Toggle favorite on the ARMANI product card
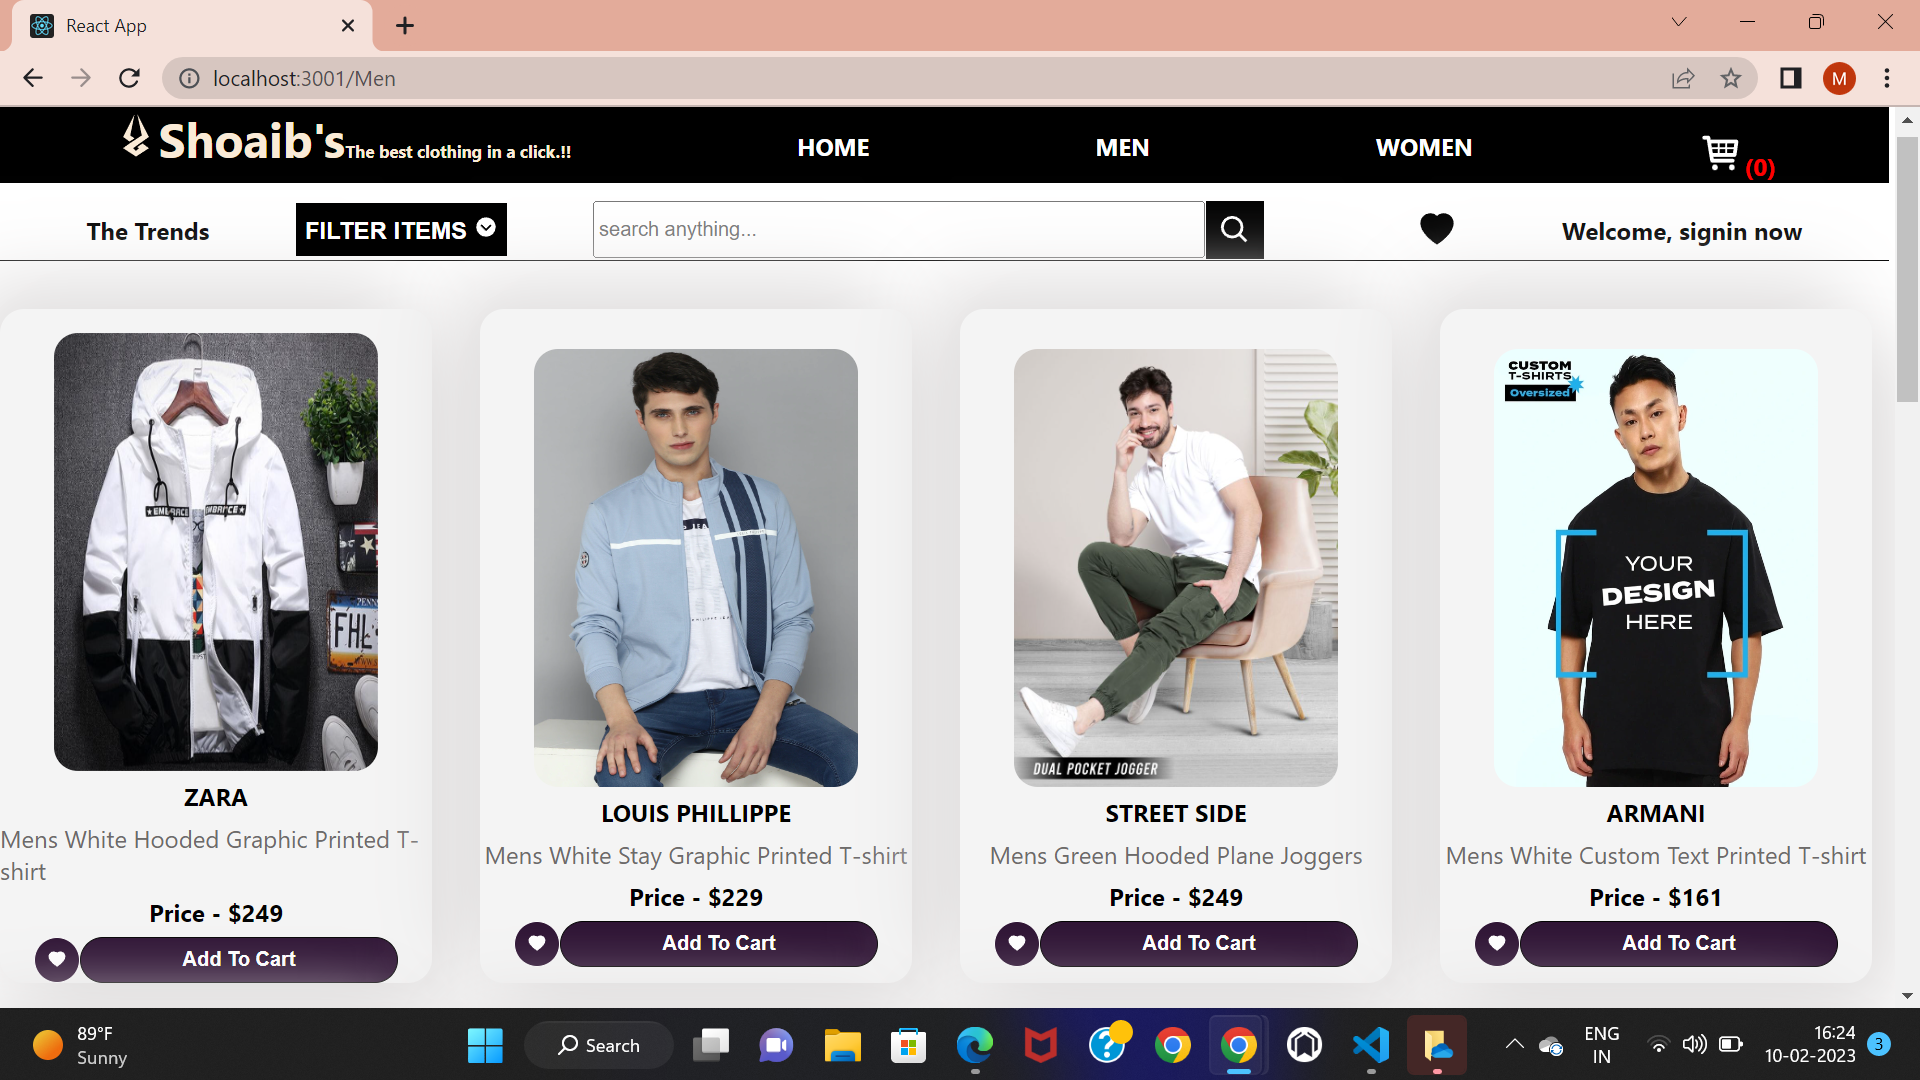 (x=1496, y=943)
